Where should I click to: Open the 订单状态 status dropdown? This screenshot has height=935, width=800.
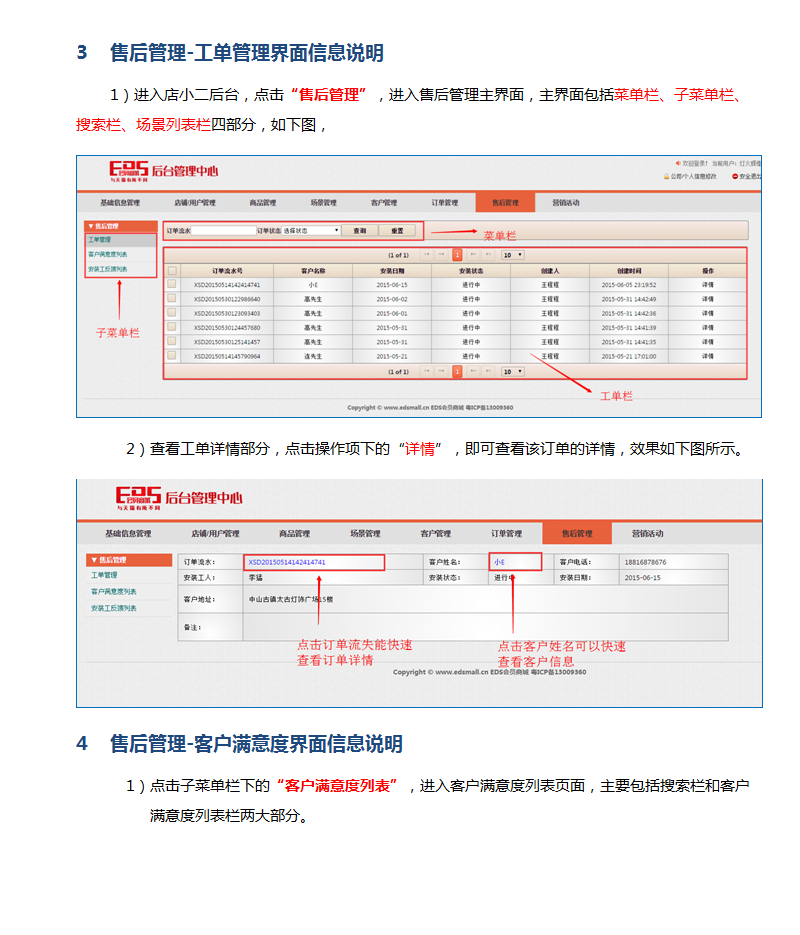pyautogui.click(x=311, y=231)
